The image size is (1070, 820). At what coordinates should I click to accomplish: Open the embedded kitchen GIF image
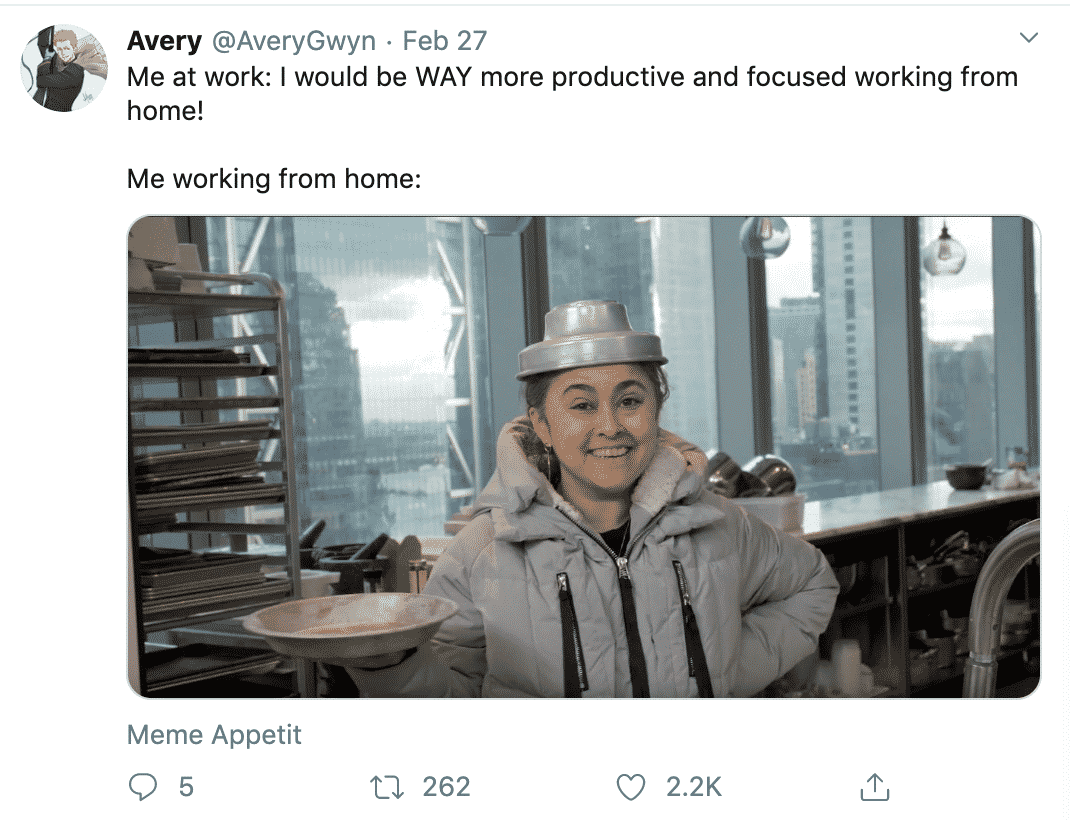coord(584,457)
